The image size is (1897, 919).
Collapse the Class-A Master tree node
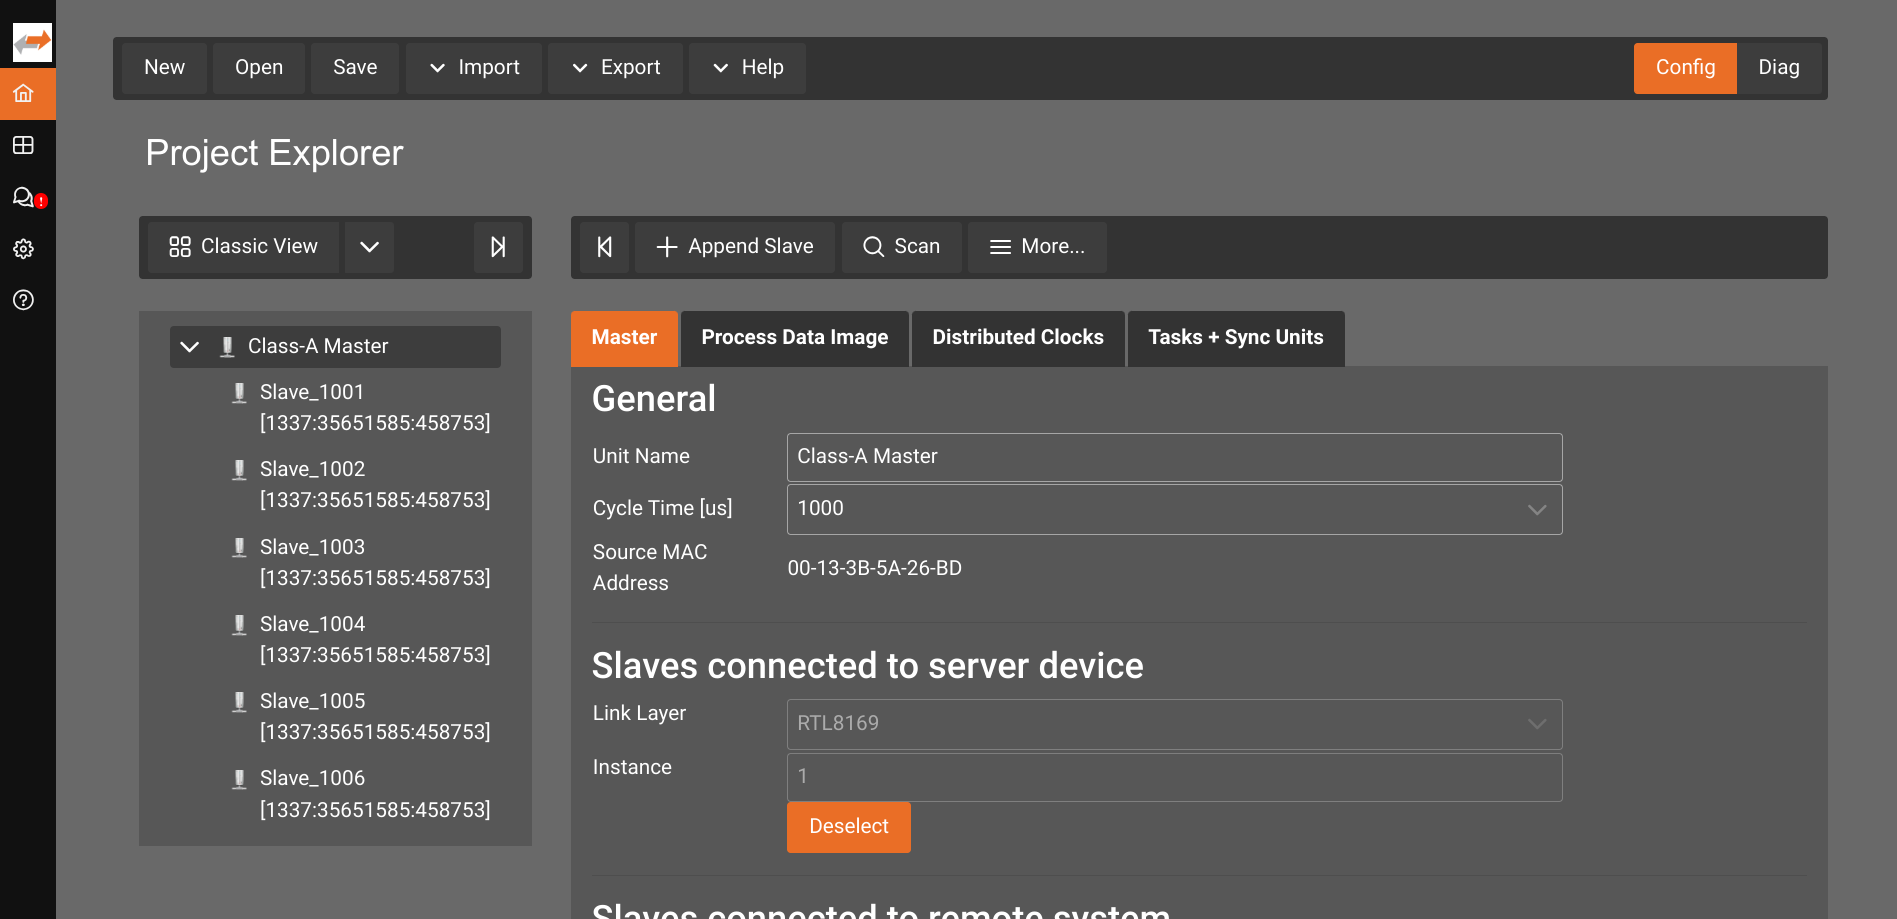point(190,347)
